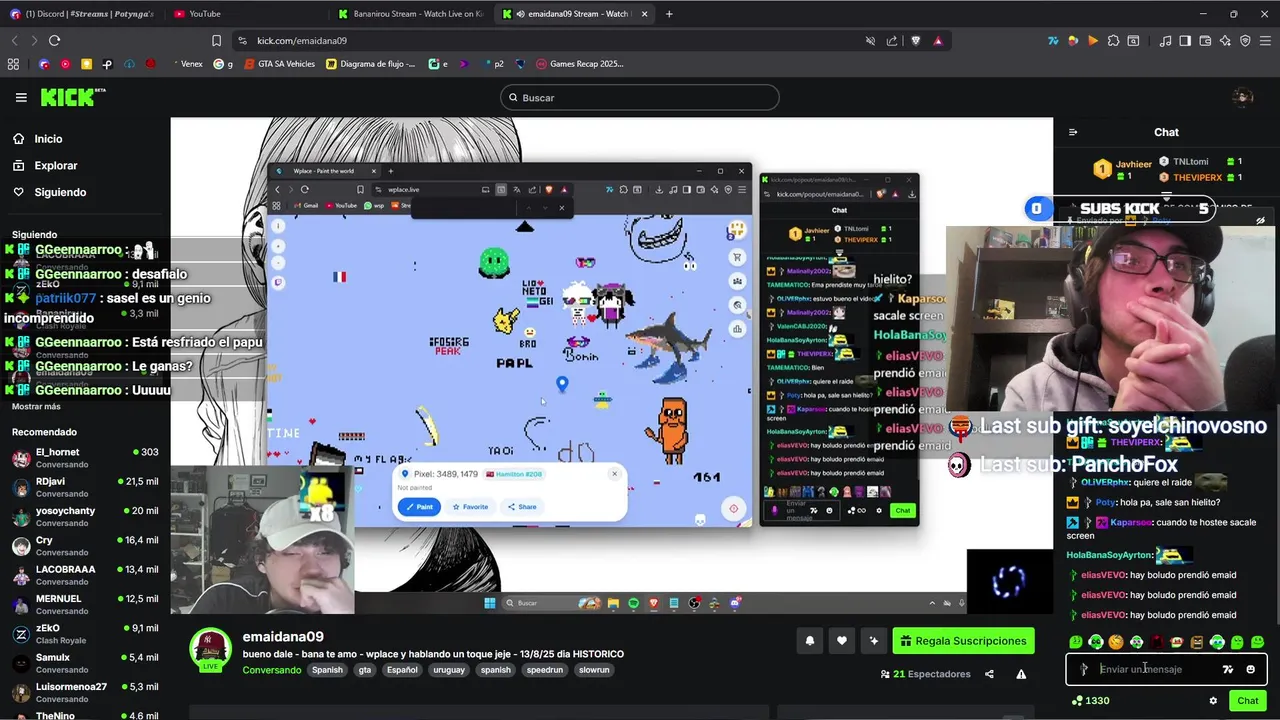Open the Diagrama de flujo bookmark
This screenshot has height=720, width=1280.
coord(371,64)
